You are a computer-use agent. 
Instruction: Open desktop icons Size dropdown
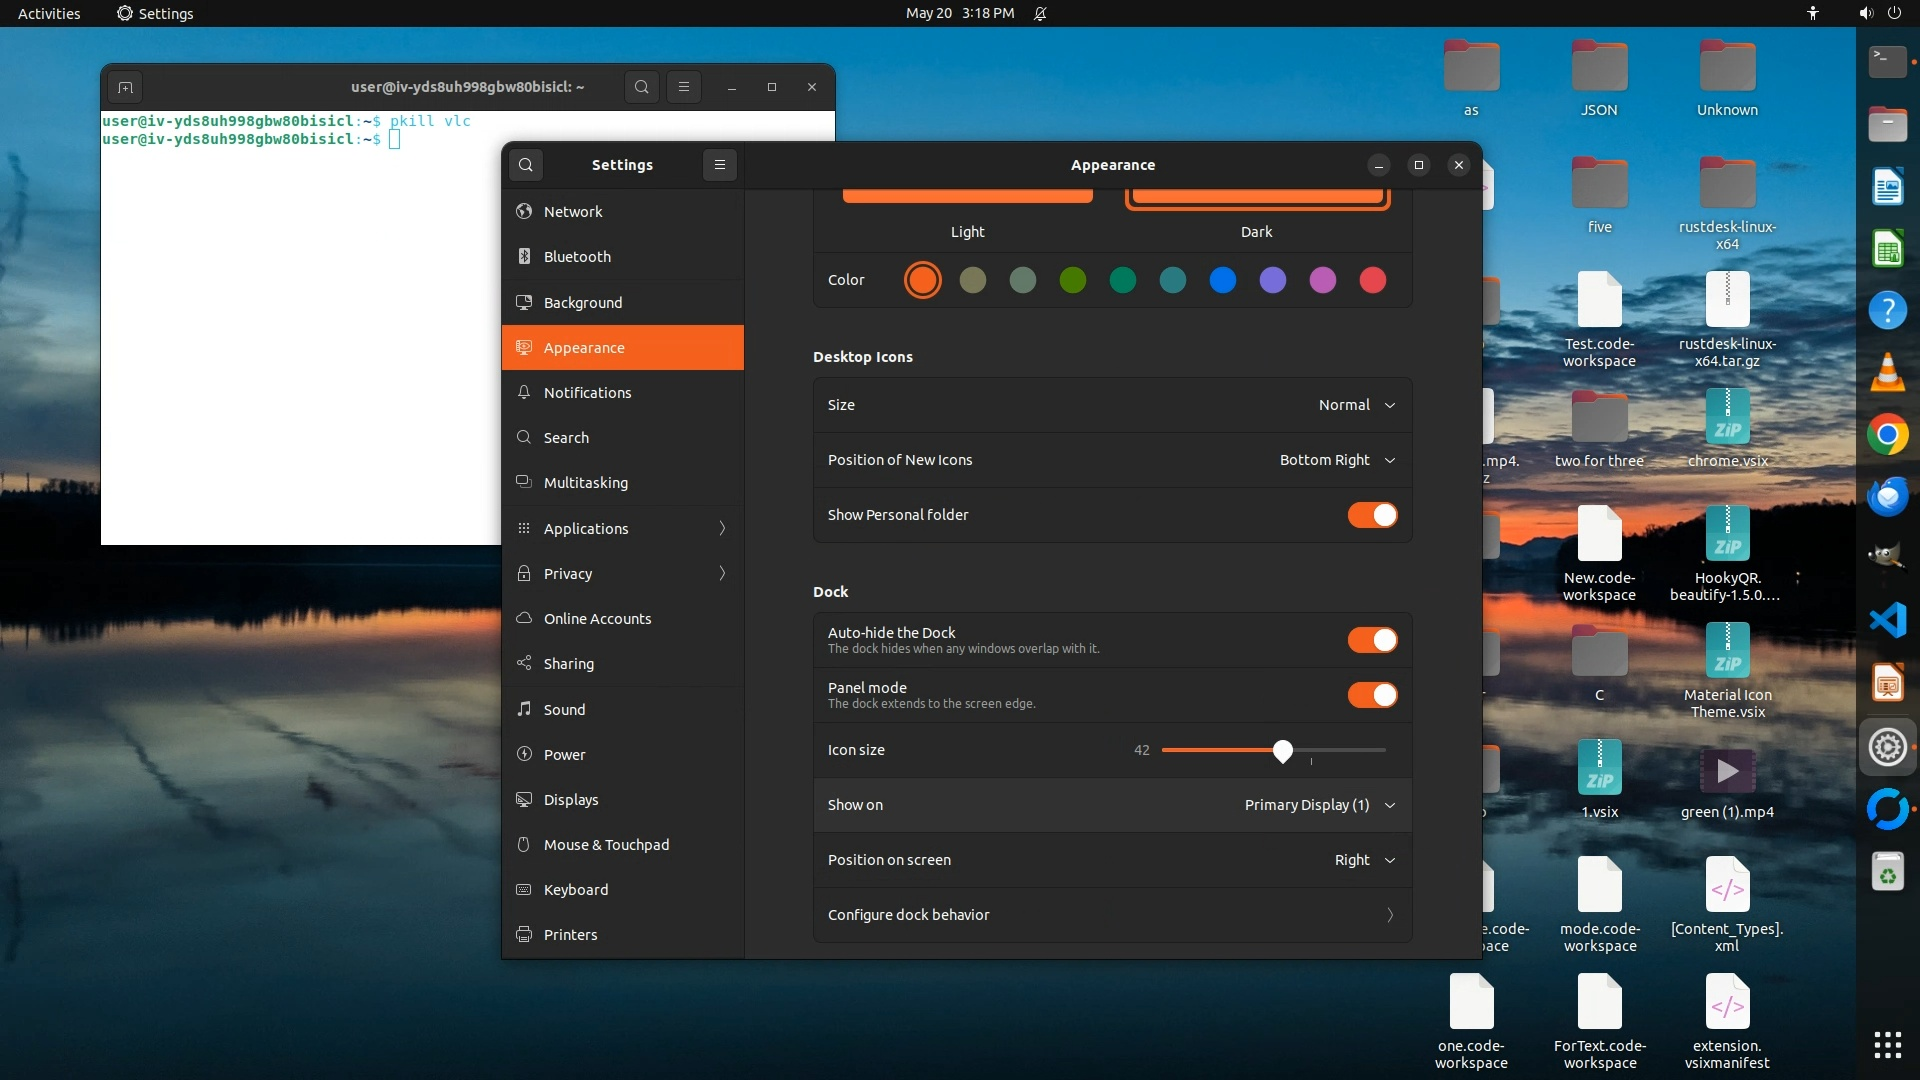tap(1356, 405)
